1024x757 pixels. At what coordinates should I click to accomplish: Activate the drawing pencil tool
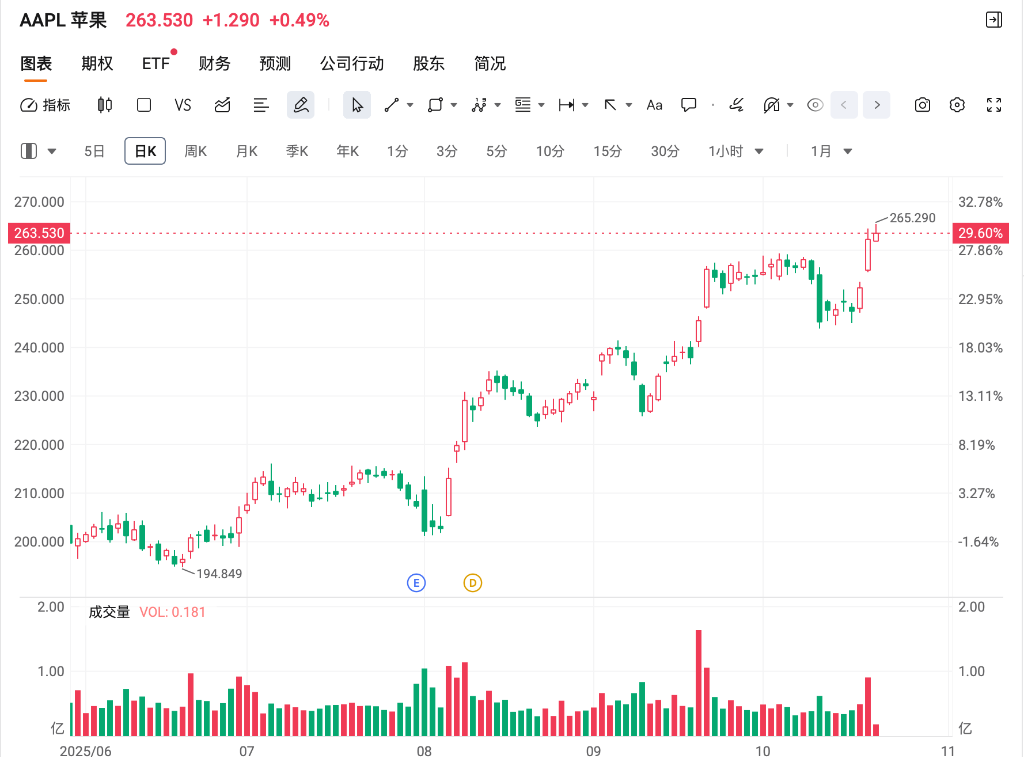coord(300,104)
